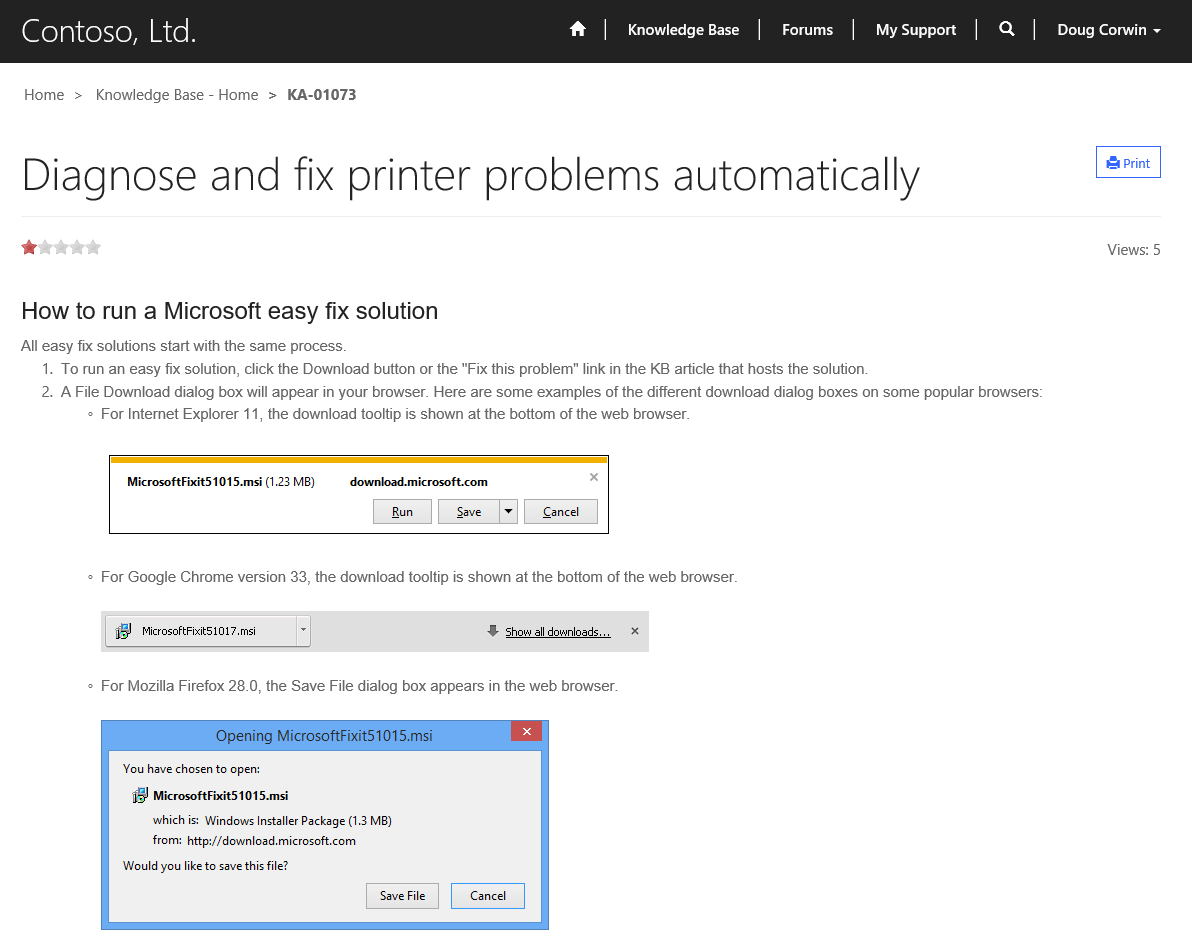Close the IE download bar with X

pos(594,477)
